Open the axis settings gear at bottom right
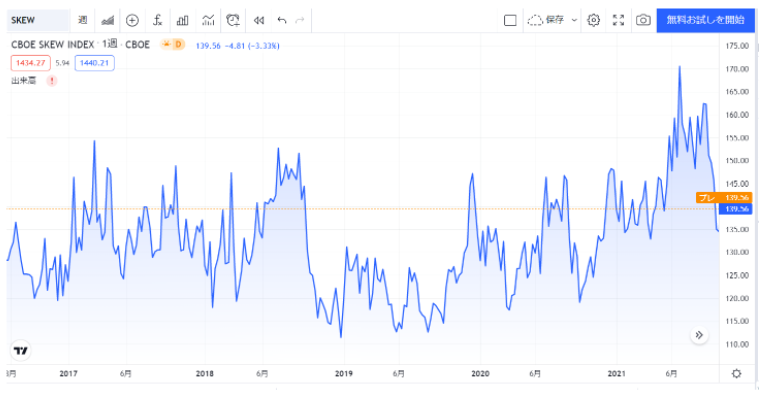Image resolution: width=766 pixels, height=407 pixels. 737,373
